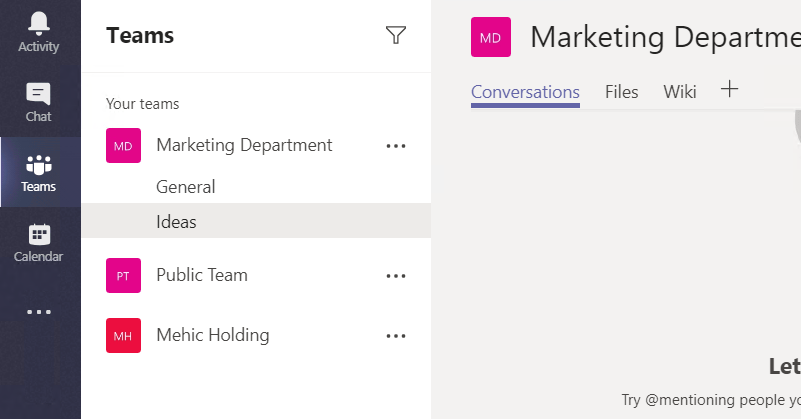The height and width of the screenshot is (419, 801).
Task: Click the PT avatar for Public Team
Action: point(123,276)
